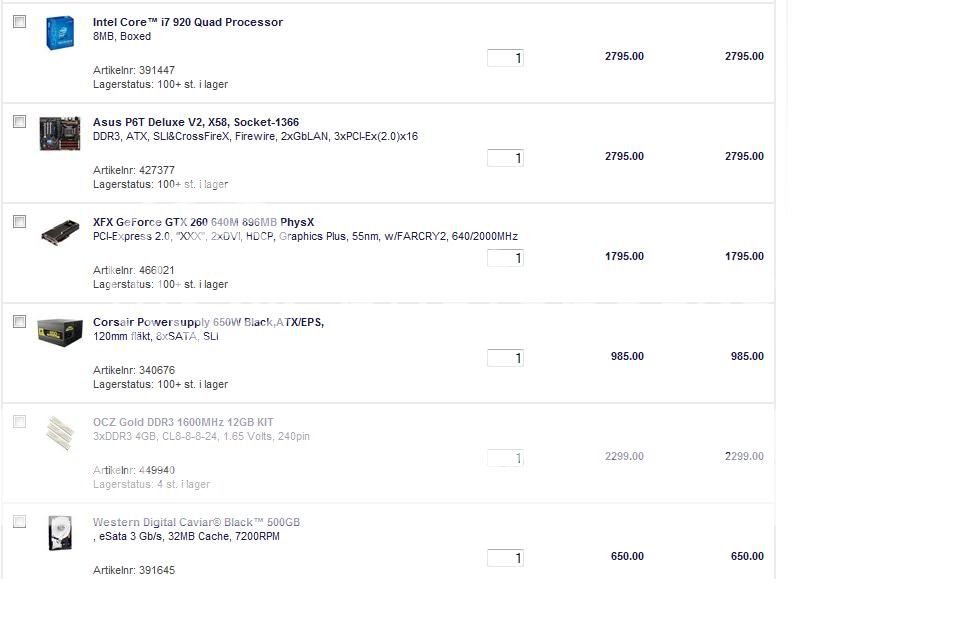Click the quantity field for Asus motherboard
The image size is (953, 622).
tap(505, 158)
